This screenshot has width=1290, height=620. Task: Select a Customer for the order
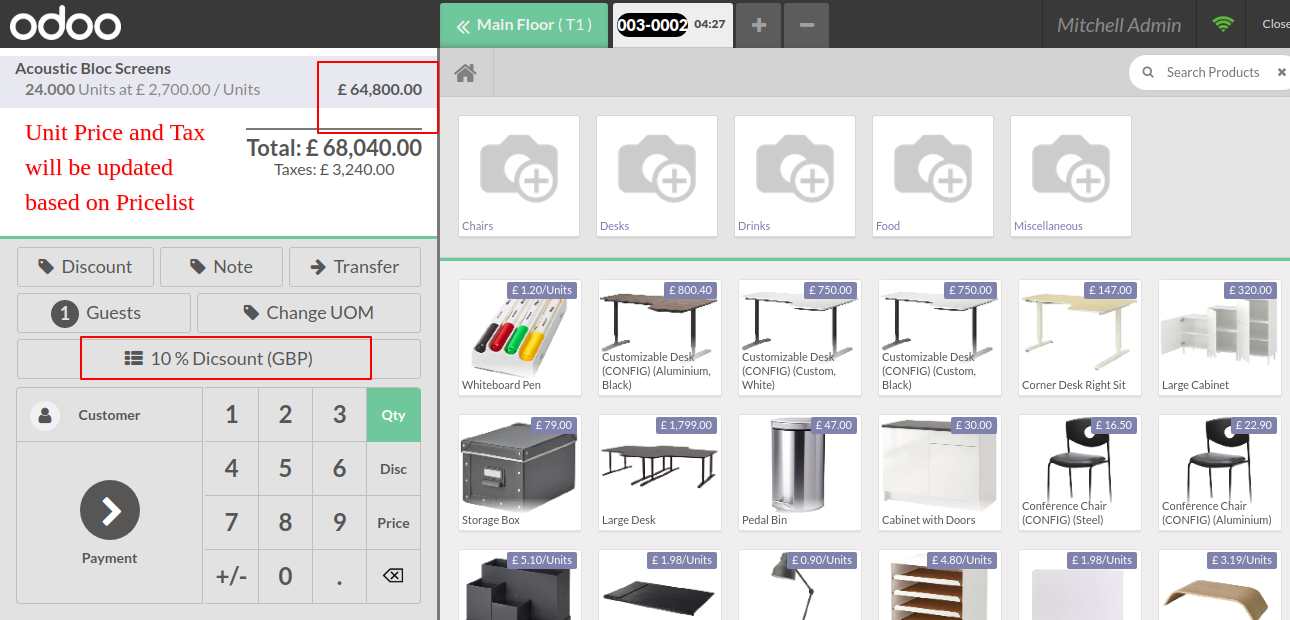point(110,415)
